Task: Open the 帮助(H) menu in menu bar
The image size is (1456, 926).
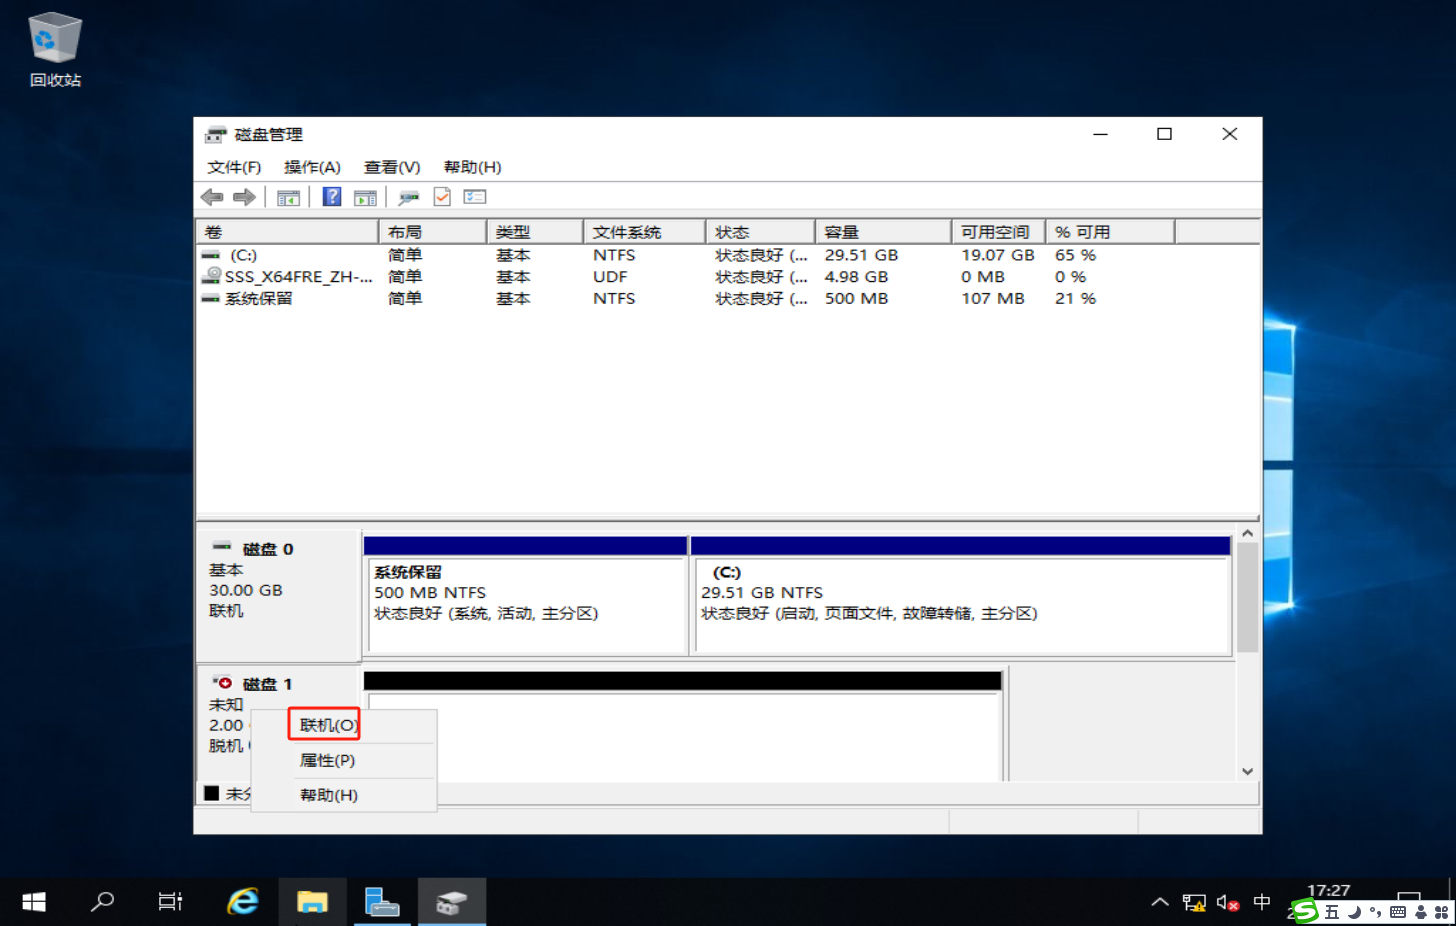Action: pos(472,167)
